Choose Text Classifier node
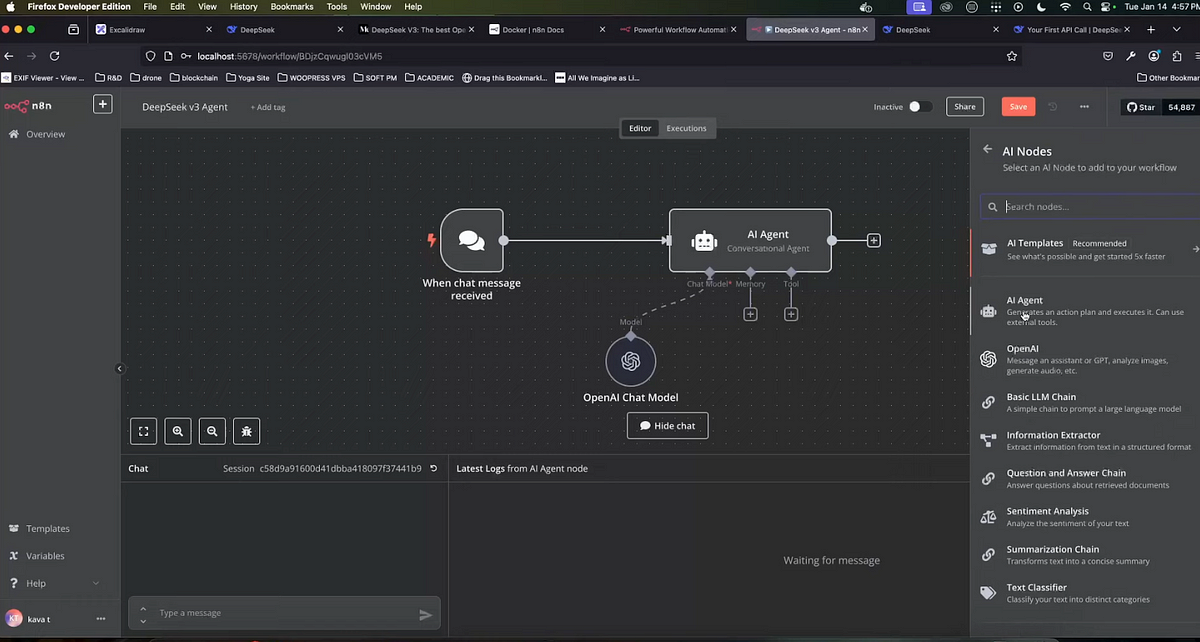 (x=1087, y=592)
